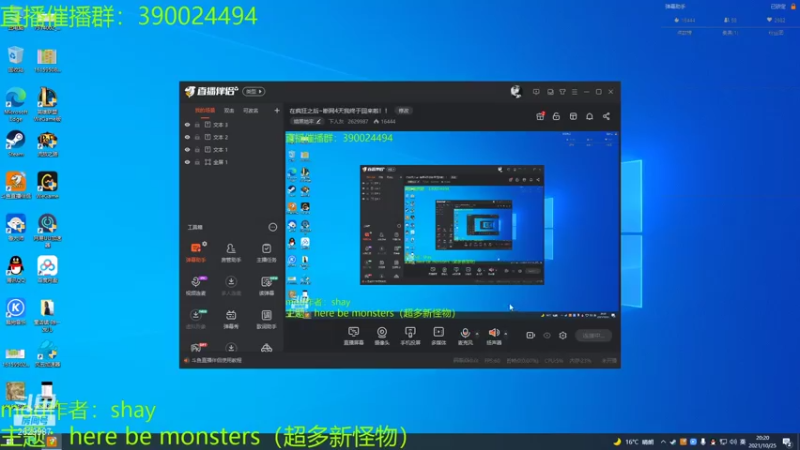Click the 连接中 start streaming button
Screen dimensions: 800x450
[x=593, y=335]
